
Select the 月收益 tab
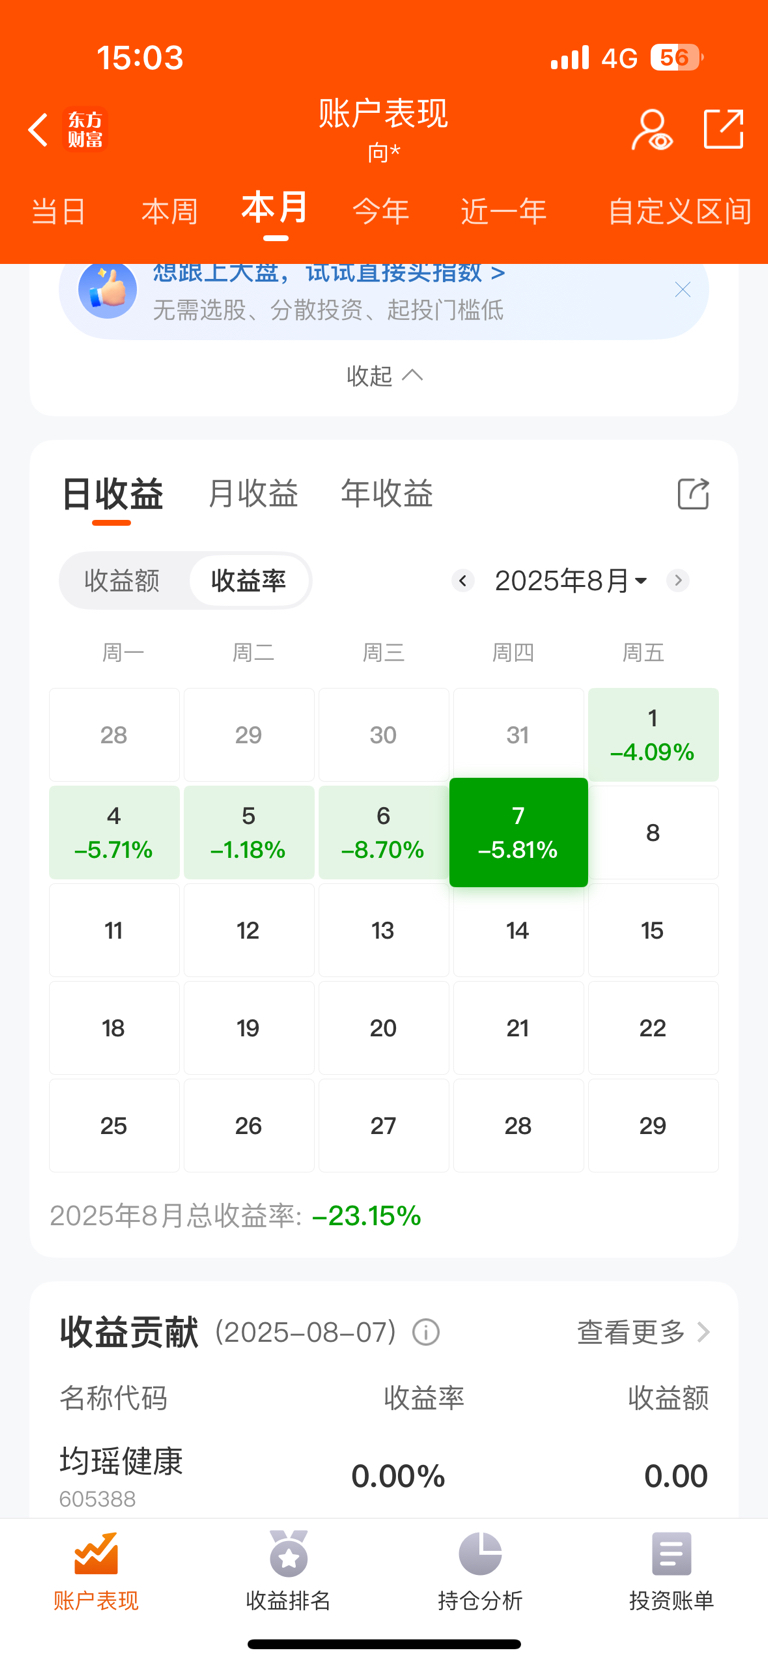[x=253, y=493]
